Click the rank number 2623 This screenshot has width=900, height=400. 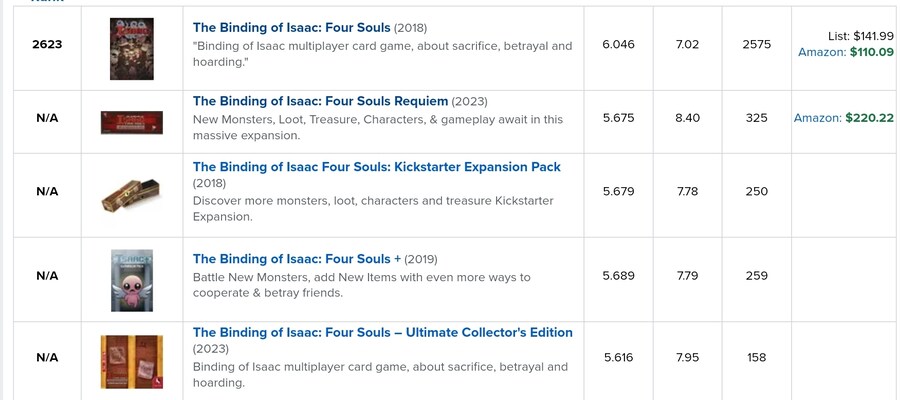pyautogui.click(x=47, y=45)
